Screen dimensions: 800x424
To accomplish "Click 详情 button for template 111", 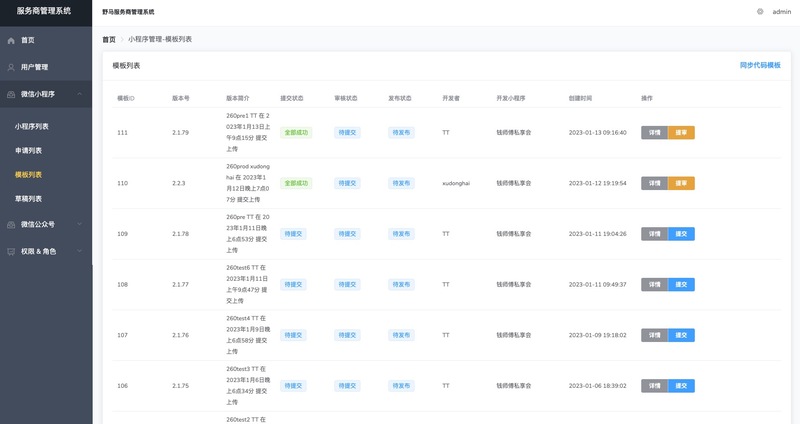I will 654,132.
